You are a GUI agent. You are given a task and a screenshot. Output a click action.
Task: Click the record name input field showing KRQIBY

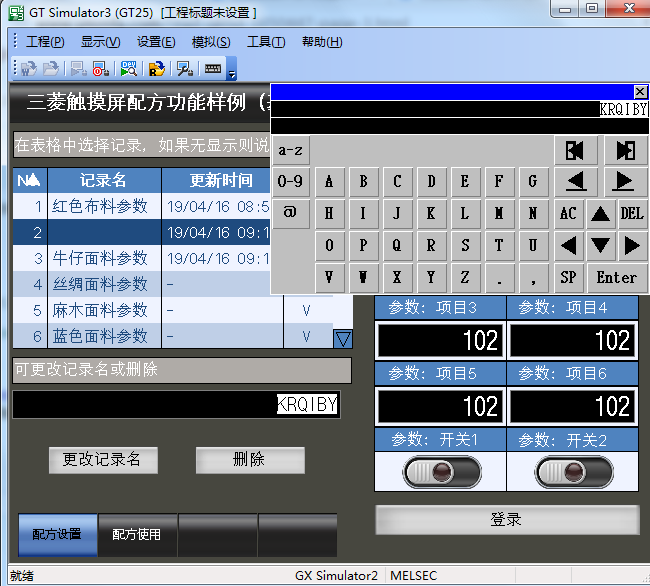[176, 405]
